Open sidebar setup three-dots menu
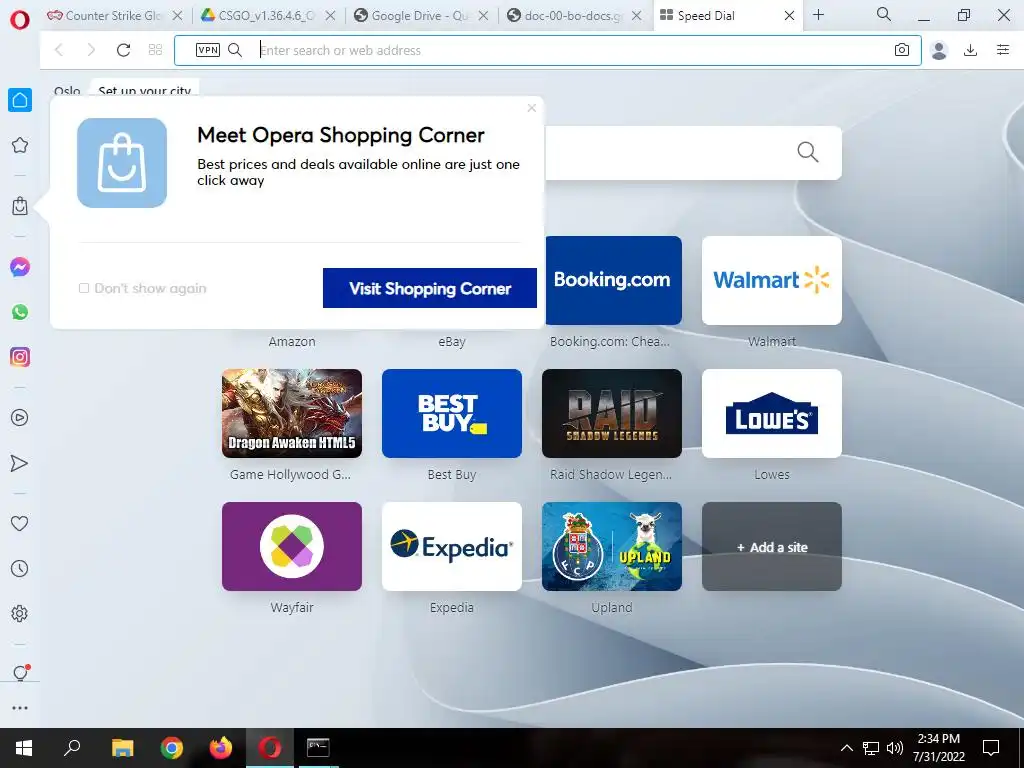Screen dimensions: 1024x768 coord(20,708)
